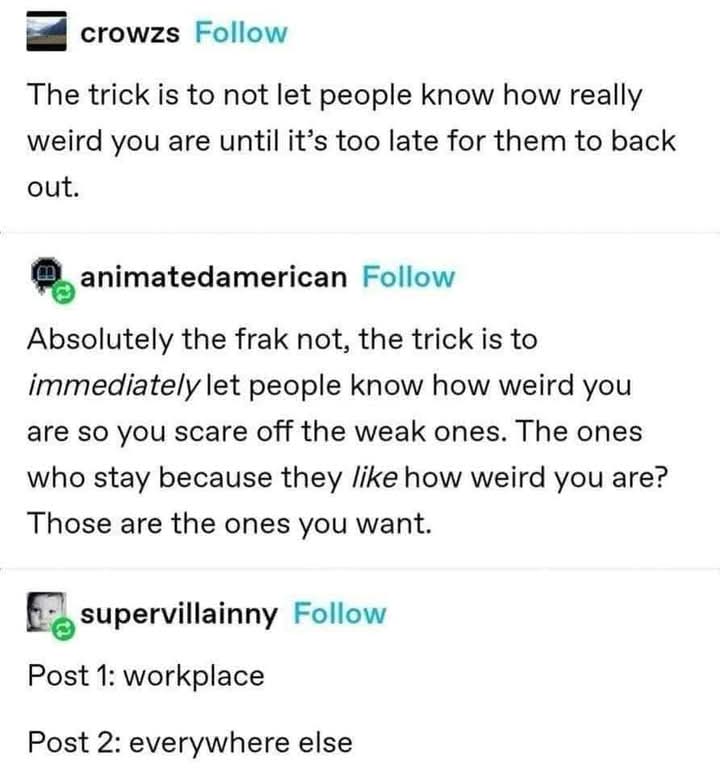
Task: Click the "scare off the weak ones" text
Action: [x=341, y=431]
